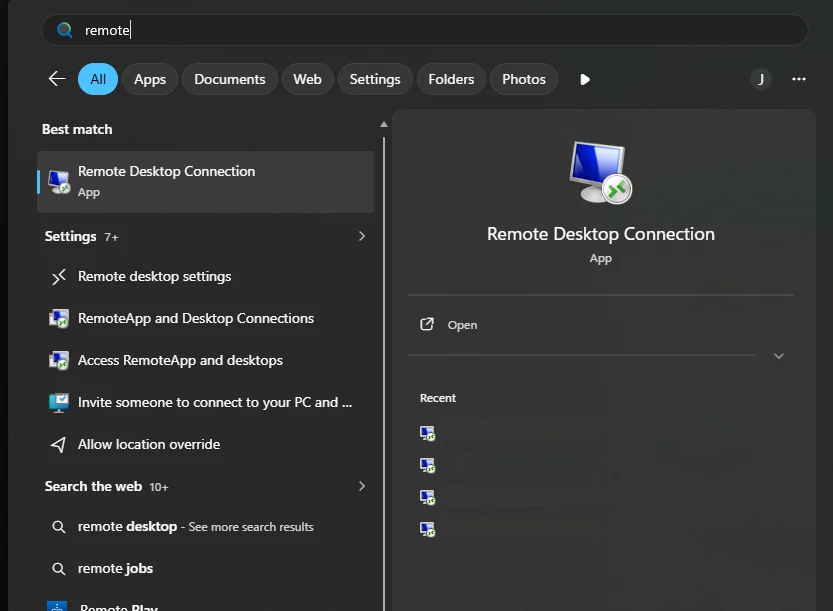Switch to the Documents filter tab
The width and height of the screenshot is (833, 611).
point(230,79)
